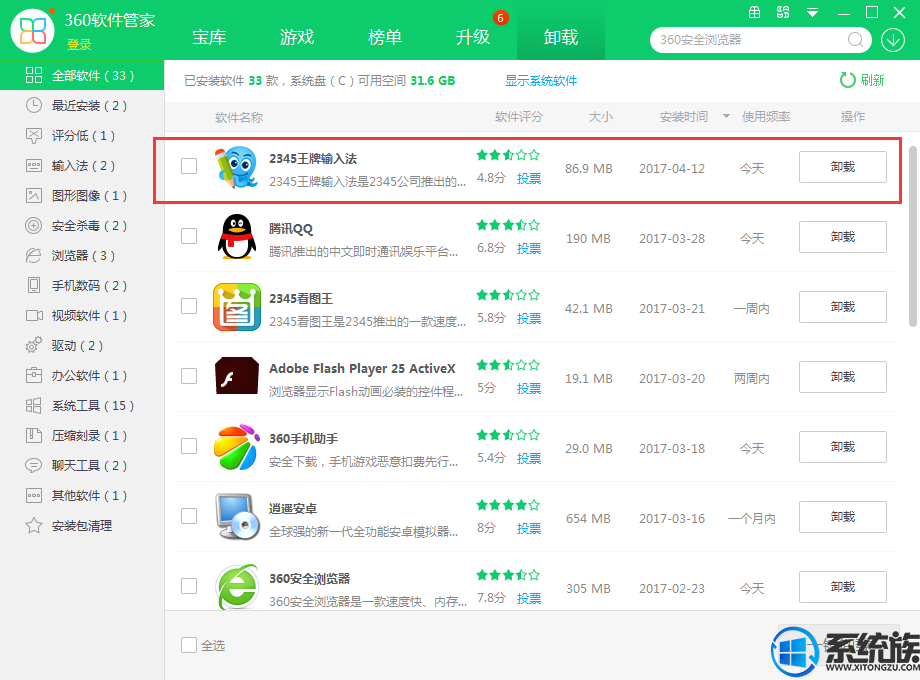Uninstall 逍遥安卓 with 卸载 button
This screenshot has height=680, width=920.
[x=843, y=517]
